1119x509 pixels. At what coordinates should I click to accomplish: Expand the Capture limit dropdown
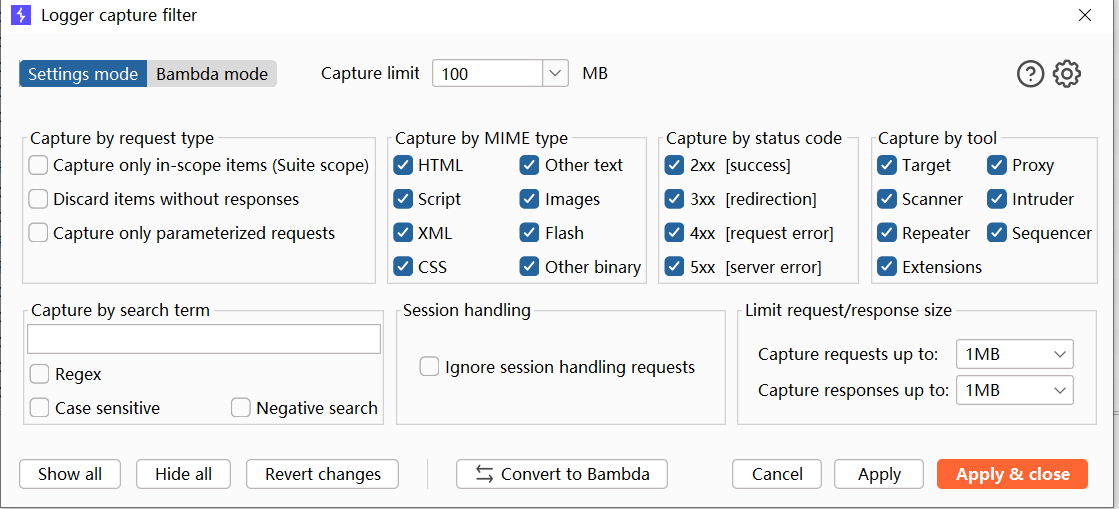pos(555,73)
